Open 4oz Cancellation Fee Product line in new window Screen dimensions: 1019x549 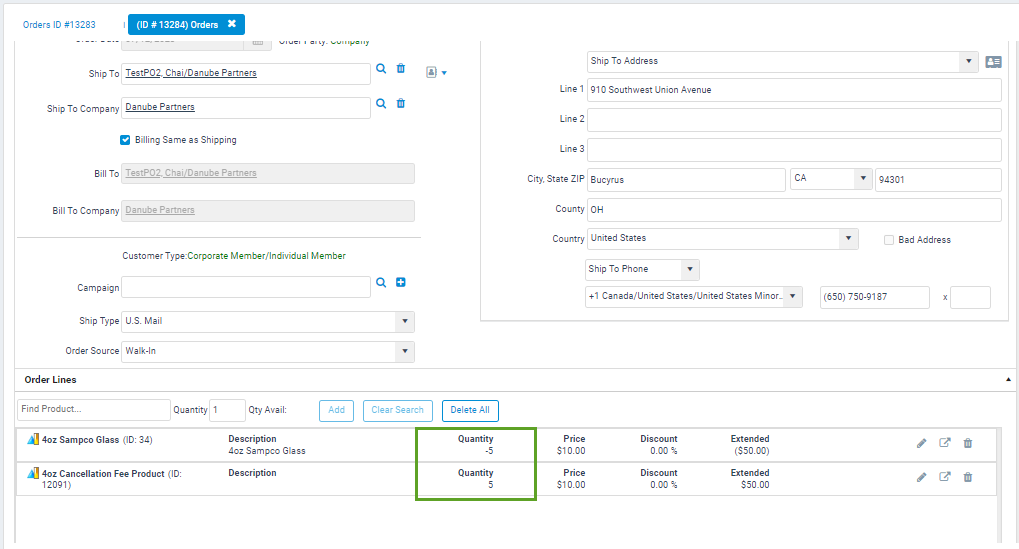pyautogui.click(x=945, y=476)
